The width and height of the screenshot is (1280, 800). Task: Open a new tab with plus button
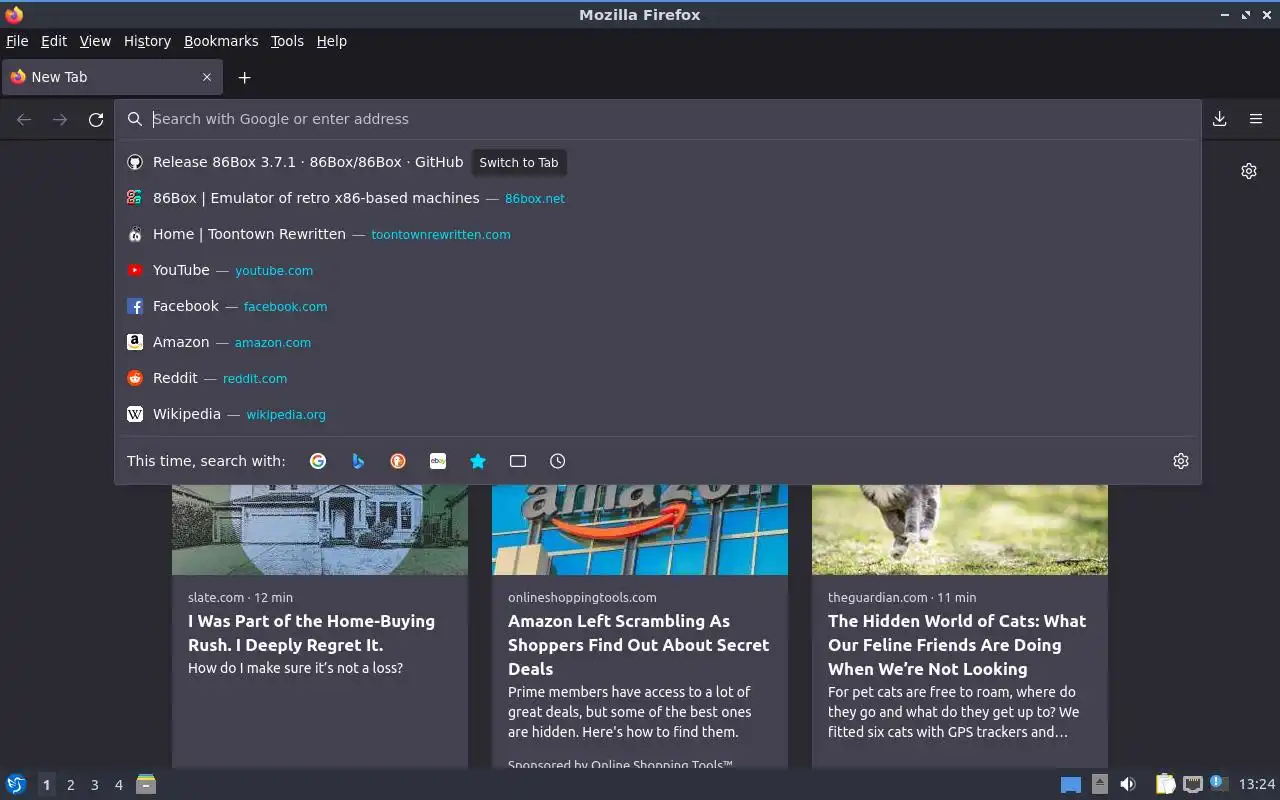point(244,77)
